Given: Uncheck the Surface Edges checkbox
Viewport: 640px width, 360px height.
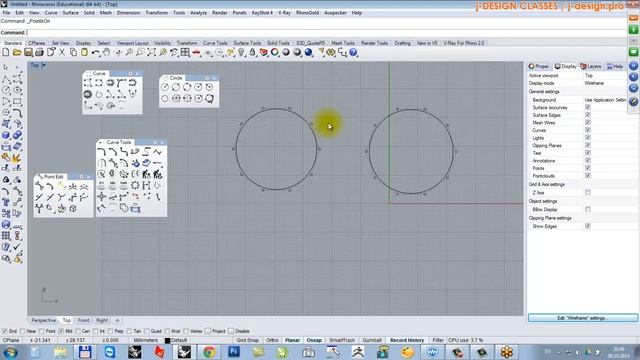Looking at the screenshot, I should point(588,115).
